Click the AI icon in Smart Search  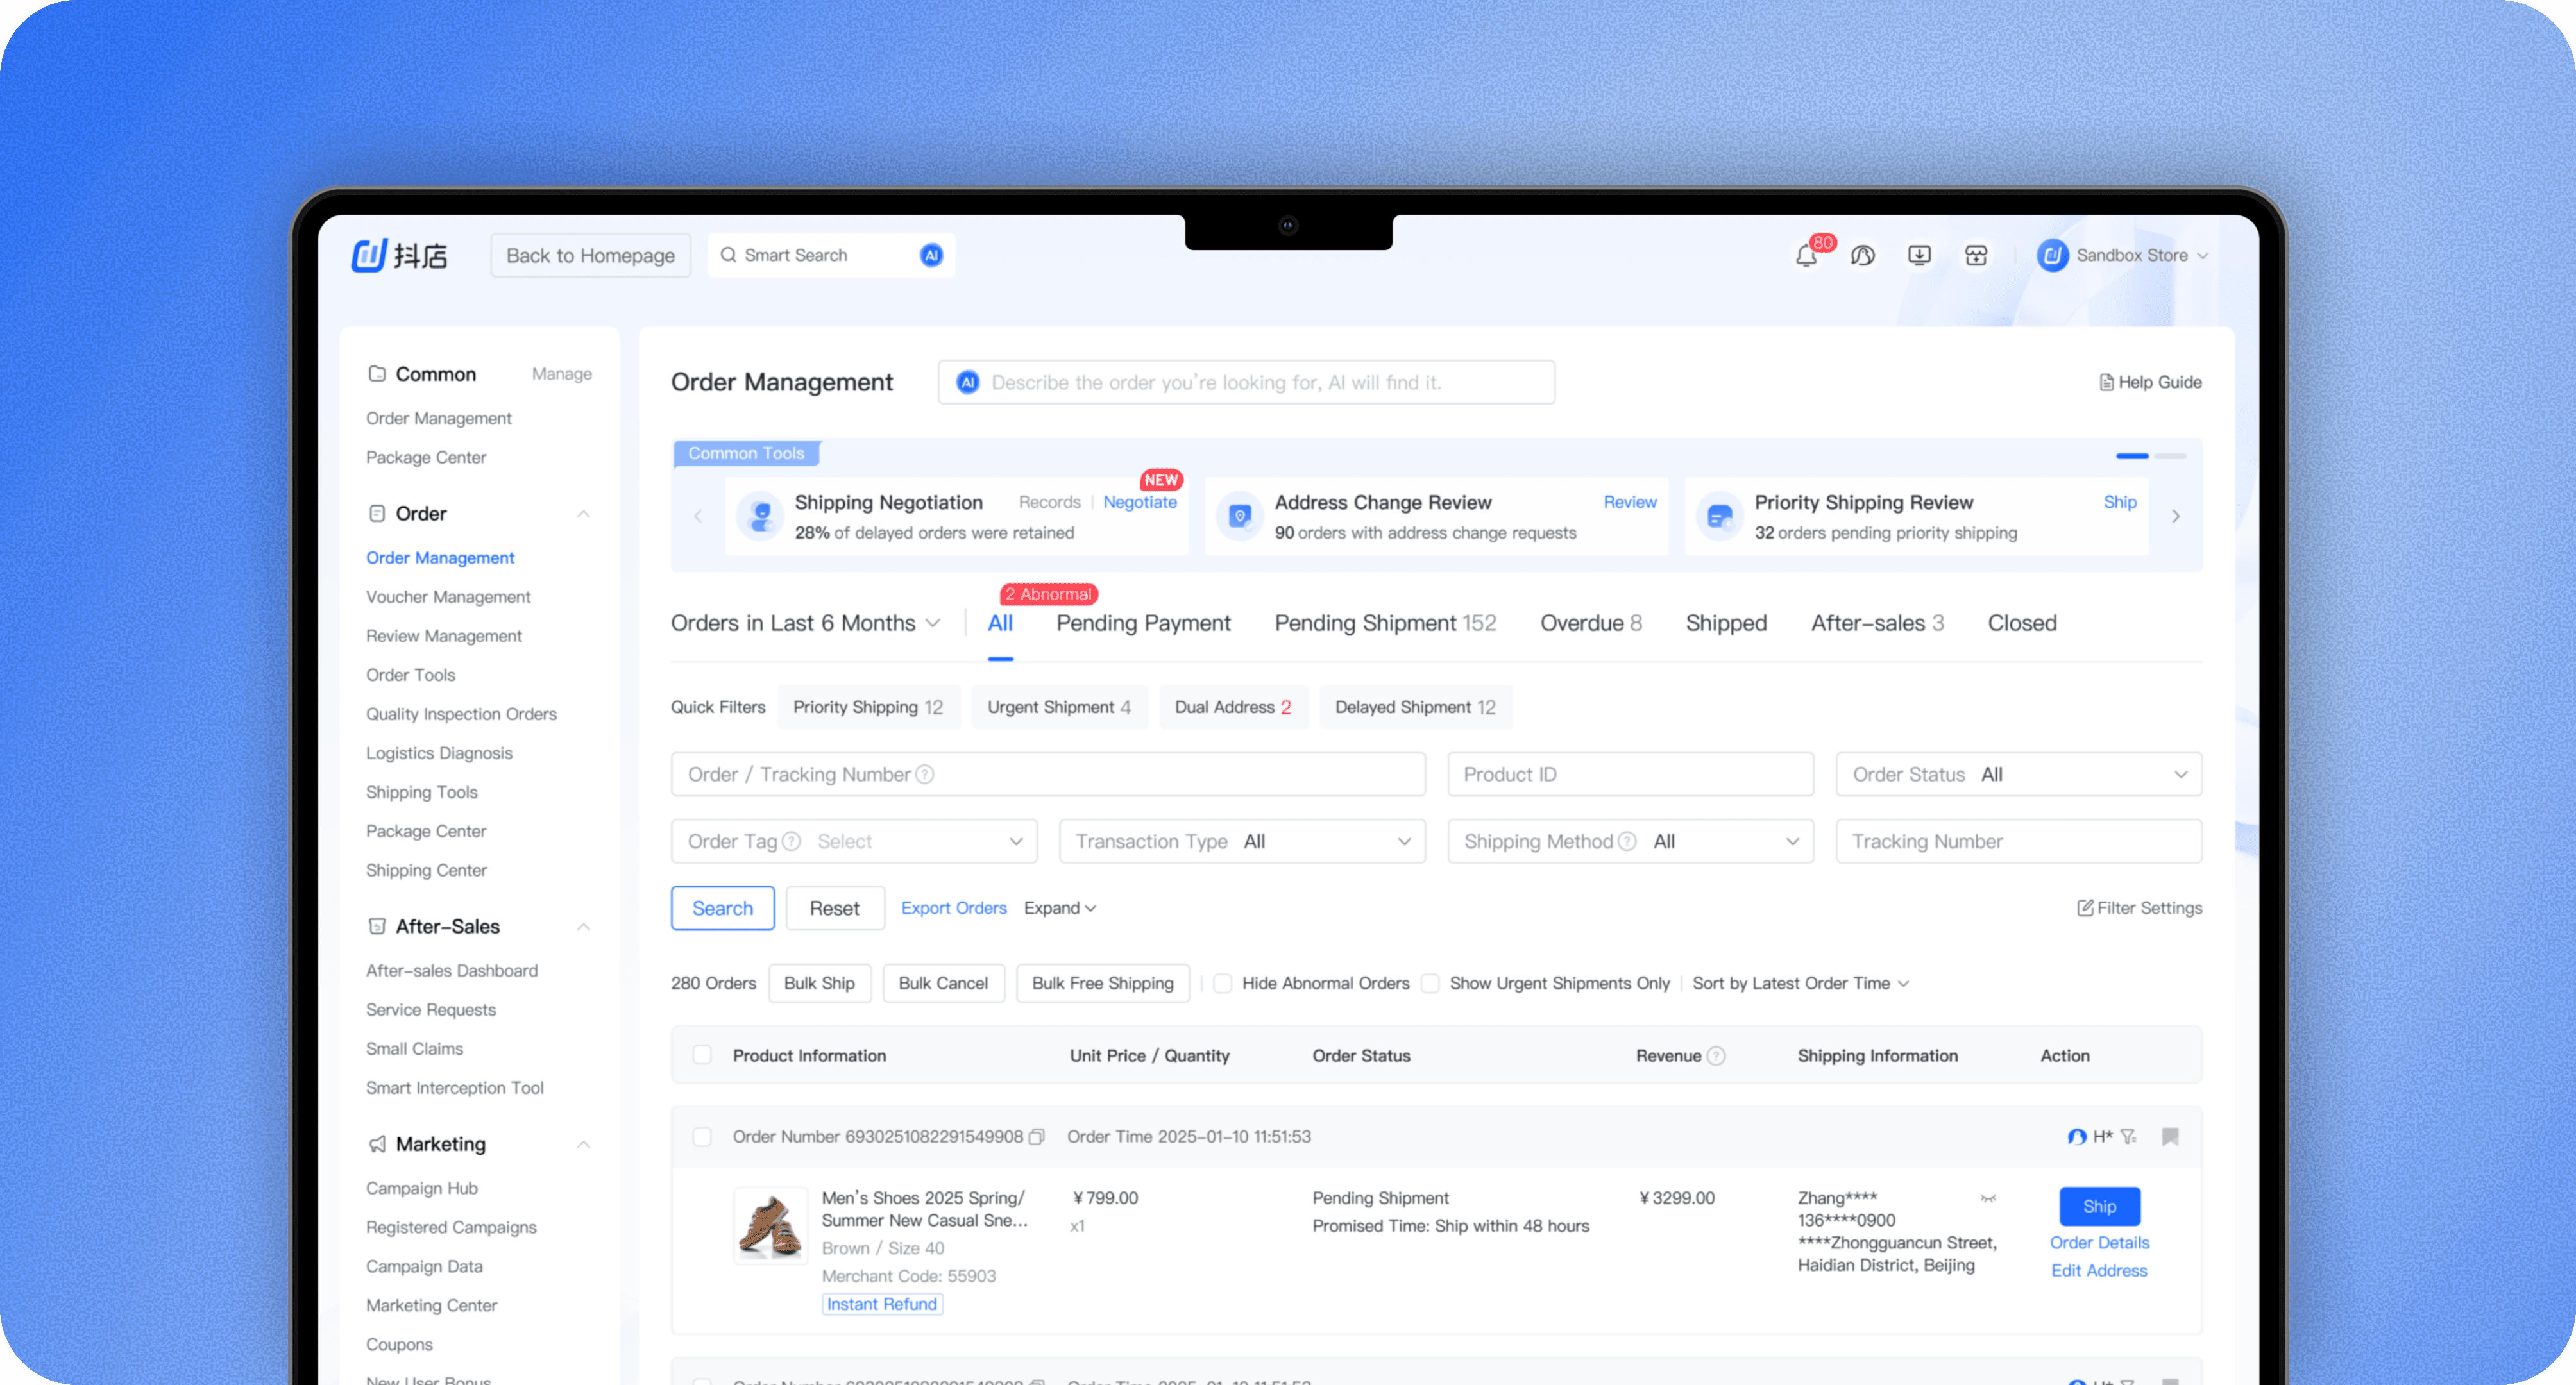(931, 256)
